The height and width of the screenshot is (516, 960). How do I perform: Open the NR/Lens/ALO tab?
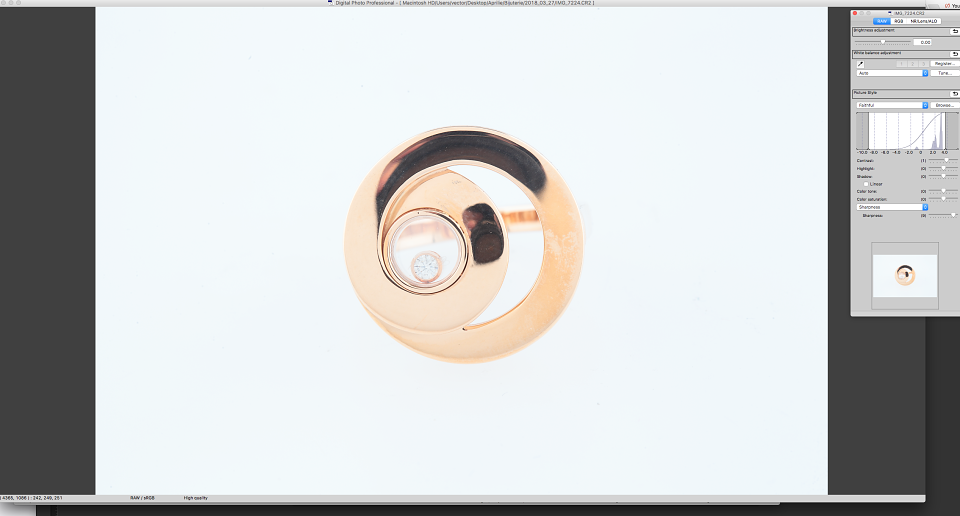coord(924,21)
